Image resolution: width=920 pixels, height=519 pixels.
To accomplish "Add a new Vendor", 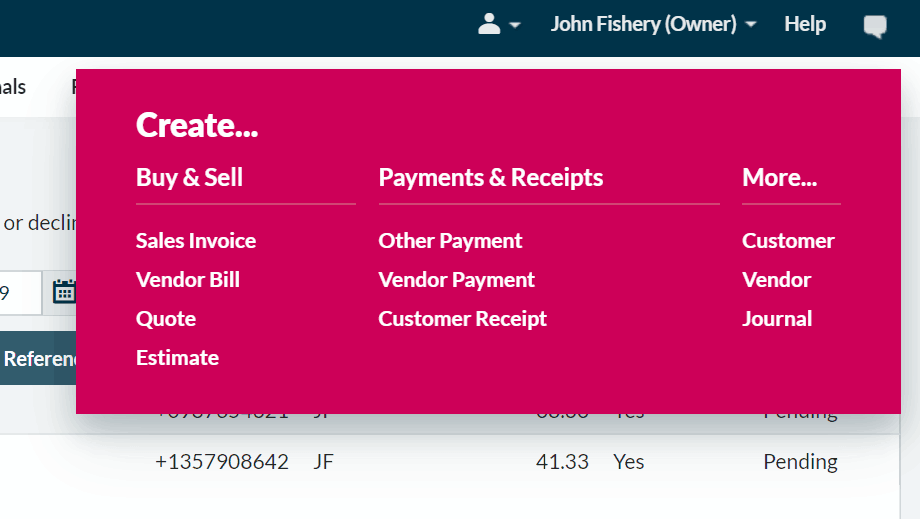I will pos(776,280).
